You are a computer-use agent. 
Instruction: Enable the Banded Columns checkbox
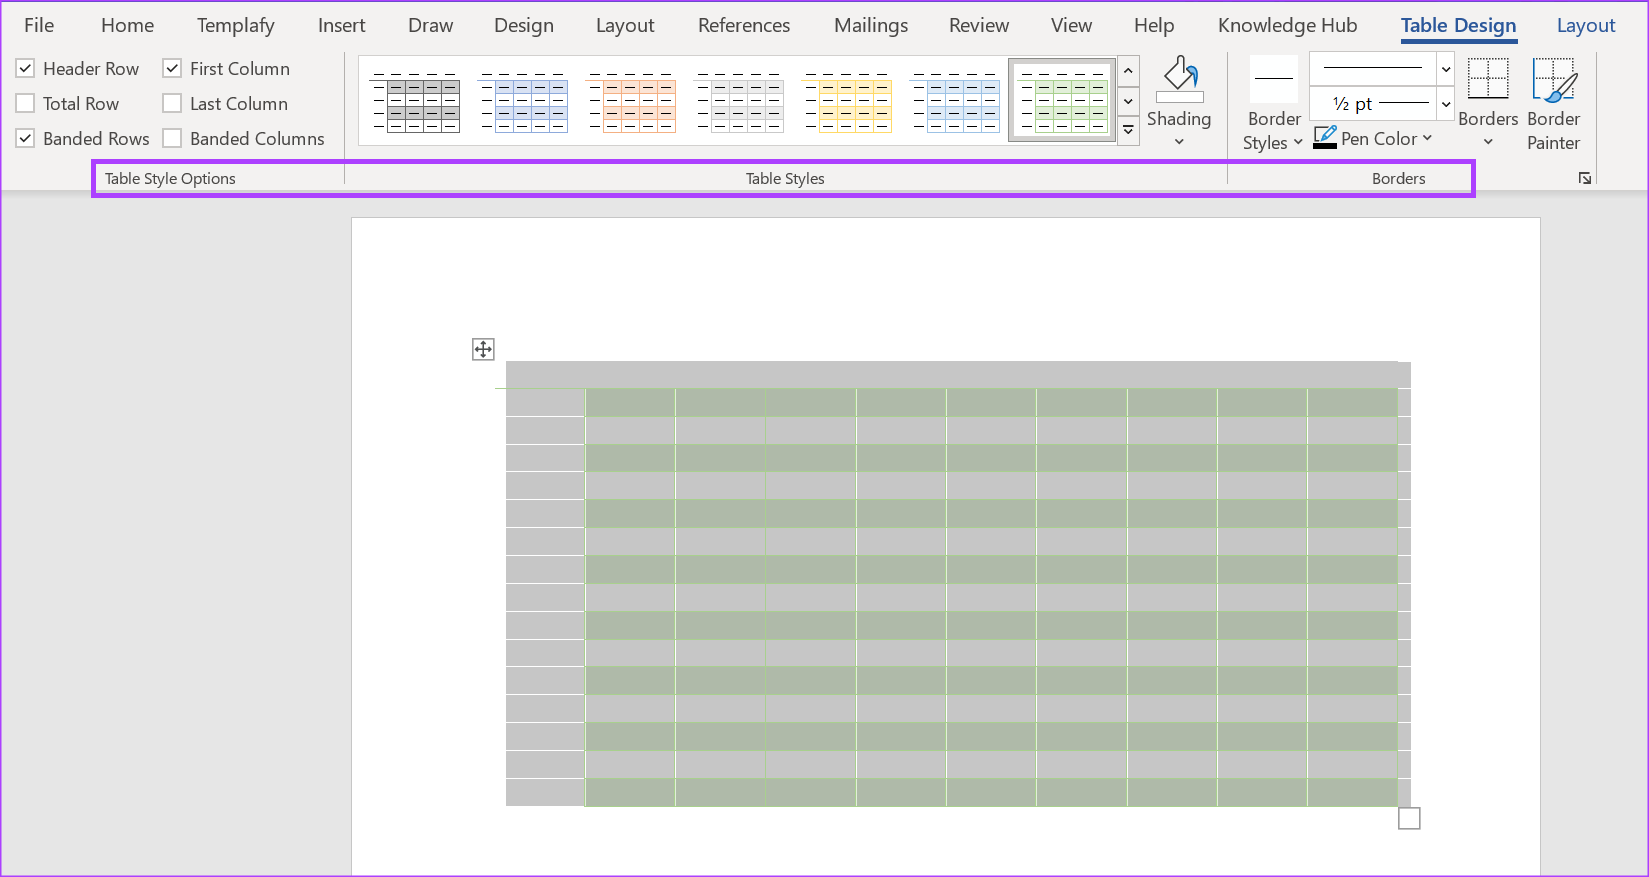coord(173,139)
